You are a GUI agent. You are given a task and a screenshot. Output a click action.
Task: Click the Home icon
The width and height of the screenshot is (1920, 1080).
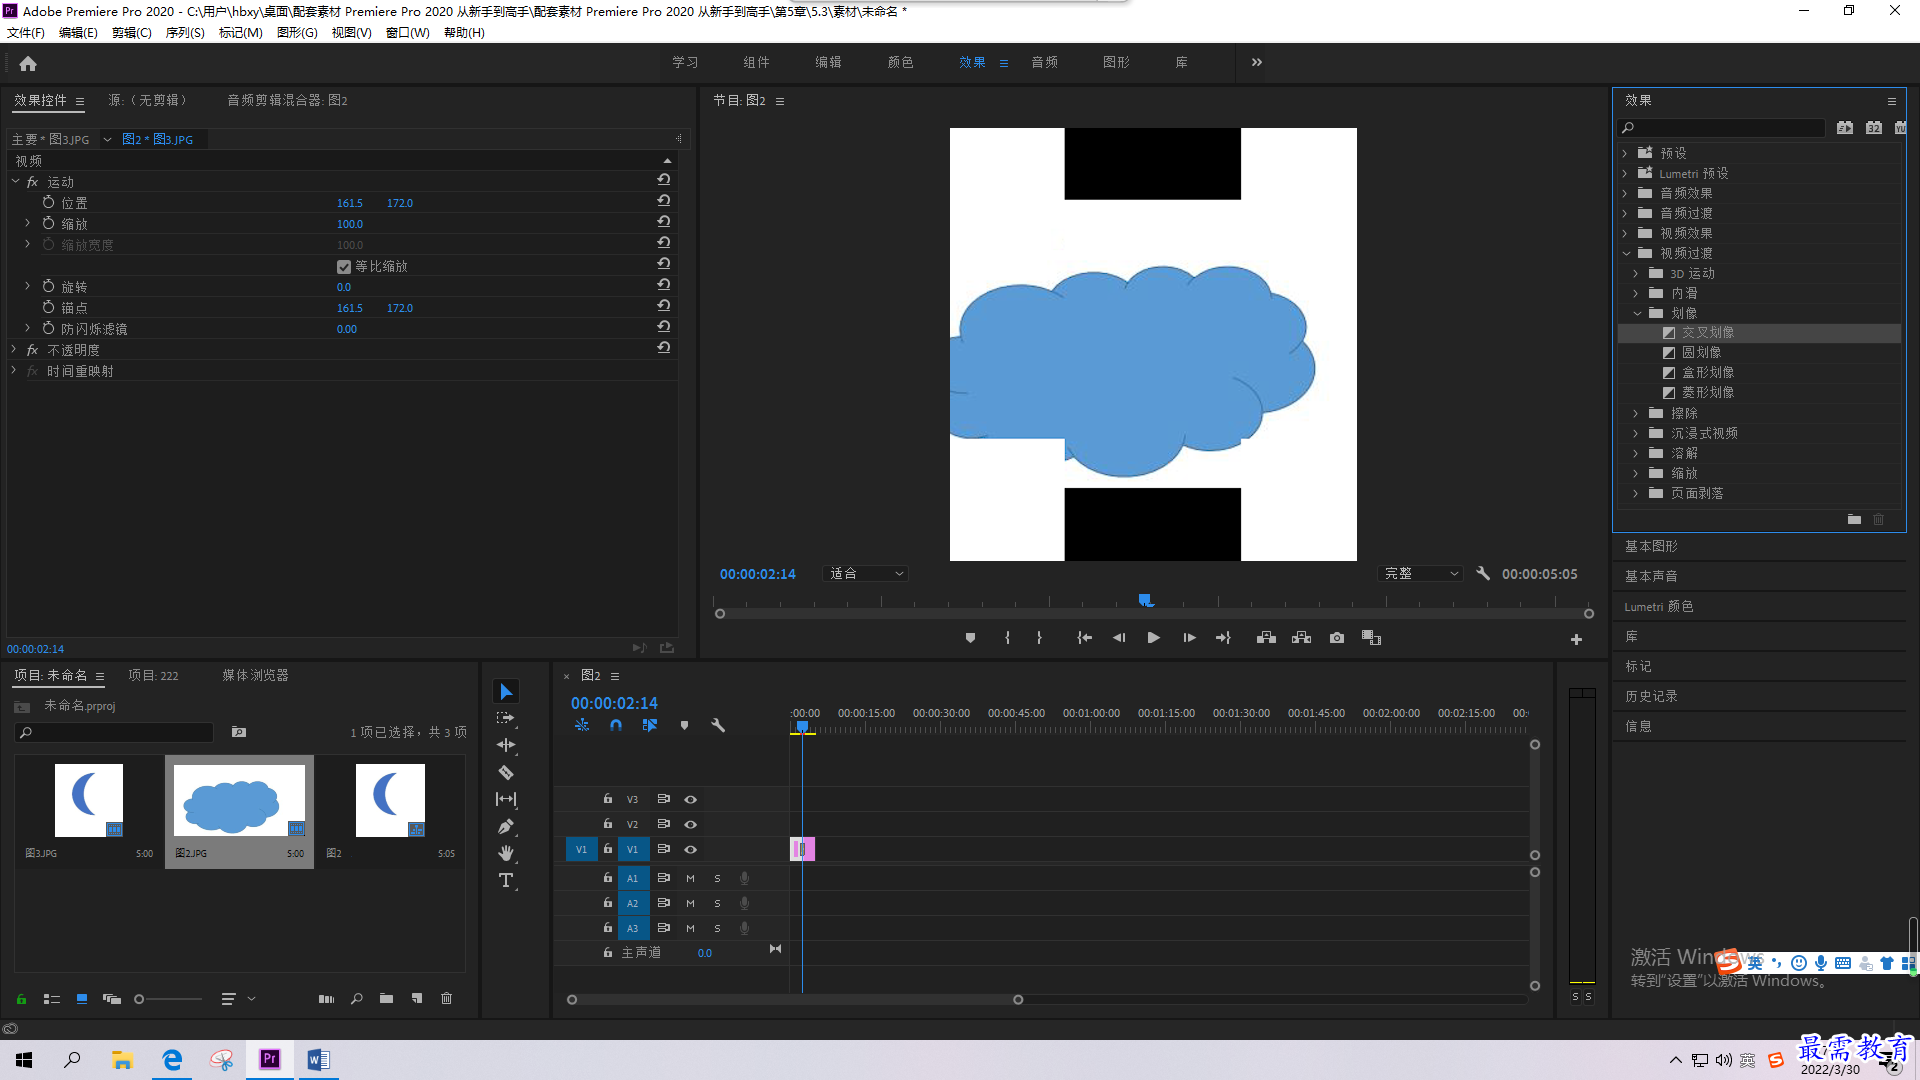click(x=28, y=63)
